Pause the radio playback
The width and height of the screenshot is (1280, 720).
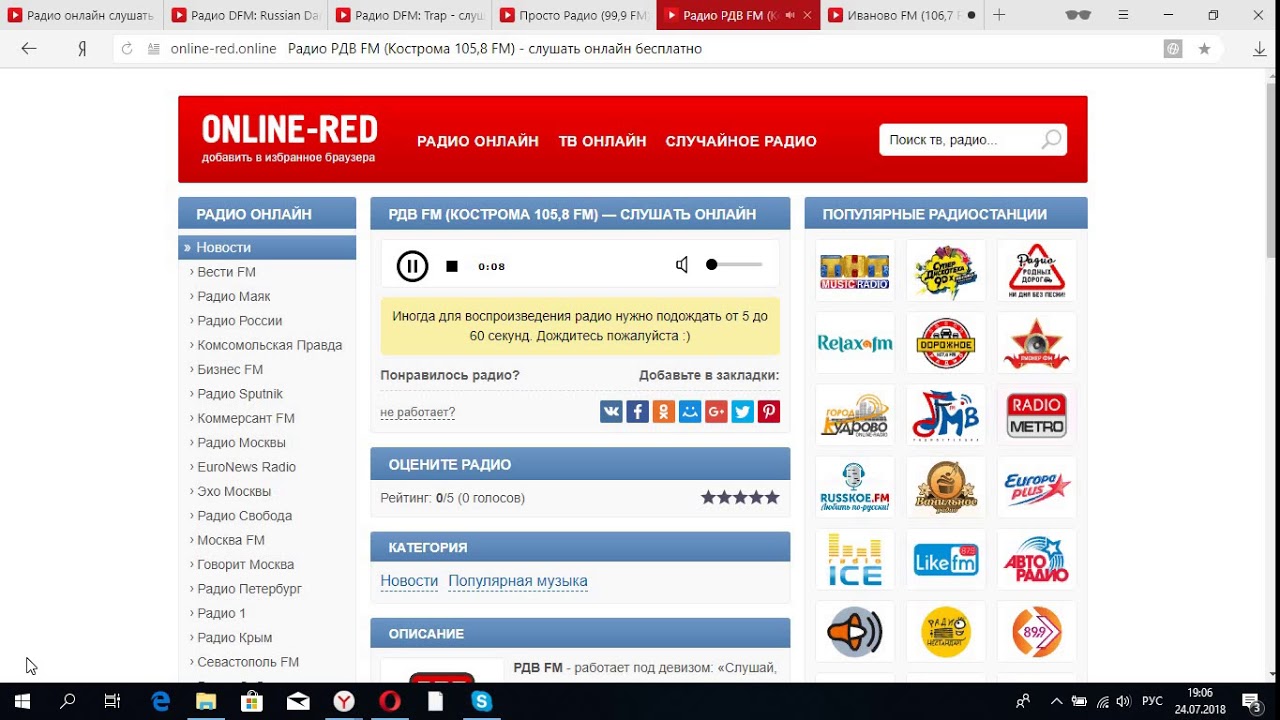(412, 266)
